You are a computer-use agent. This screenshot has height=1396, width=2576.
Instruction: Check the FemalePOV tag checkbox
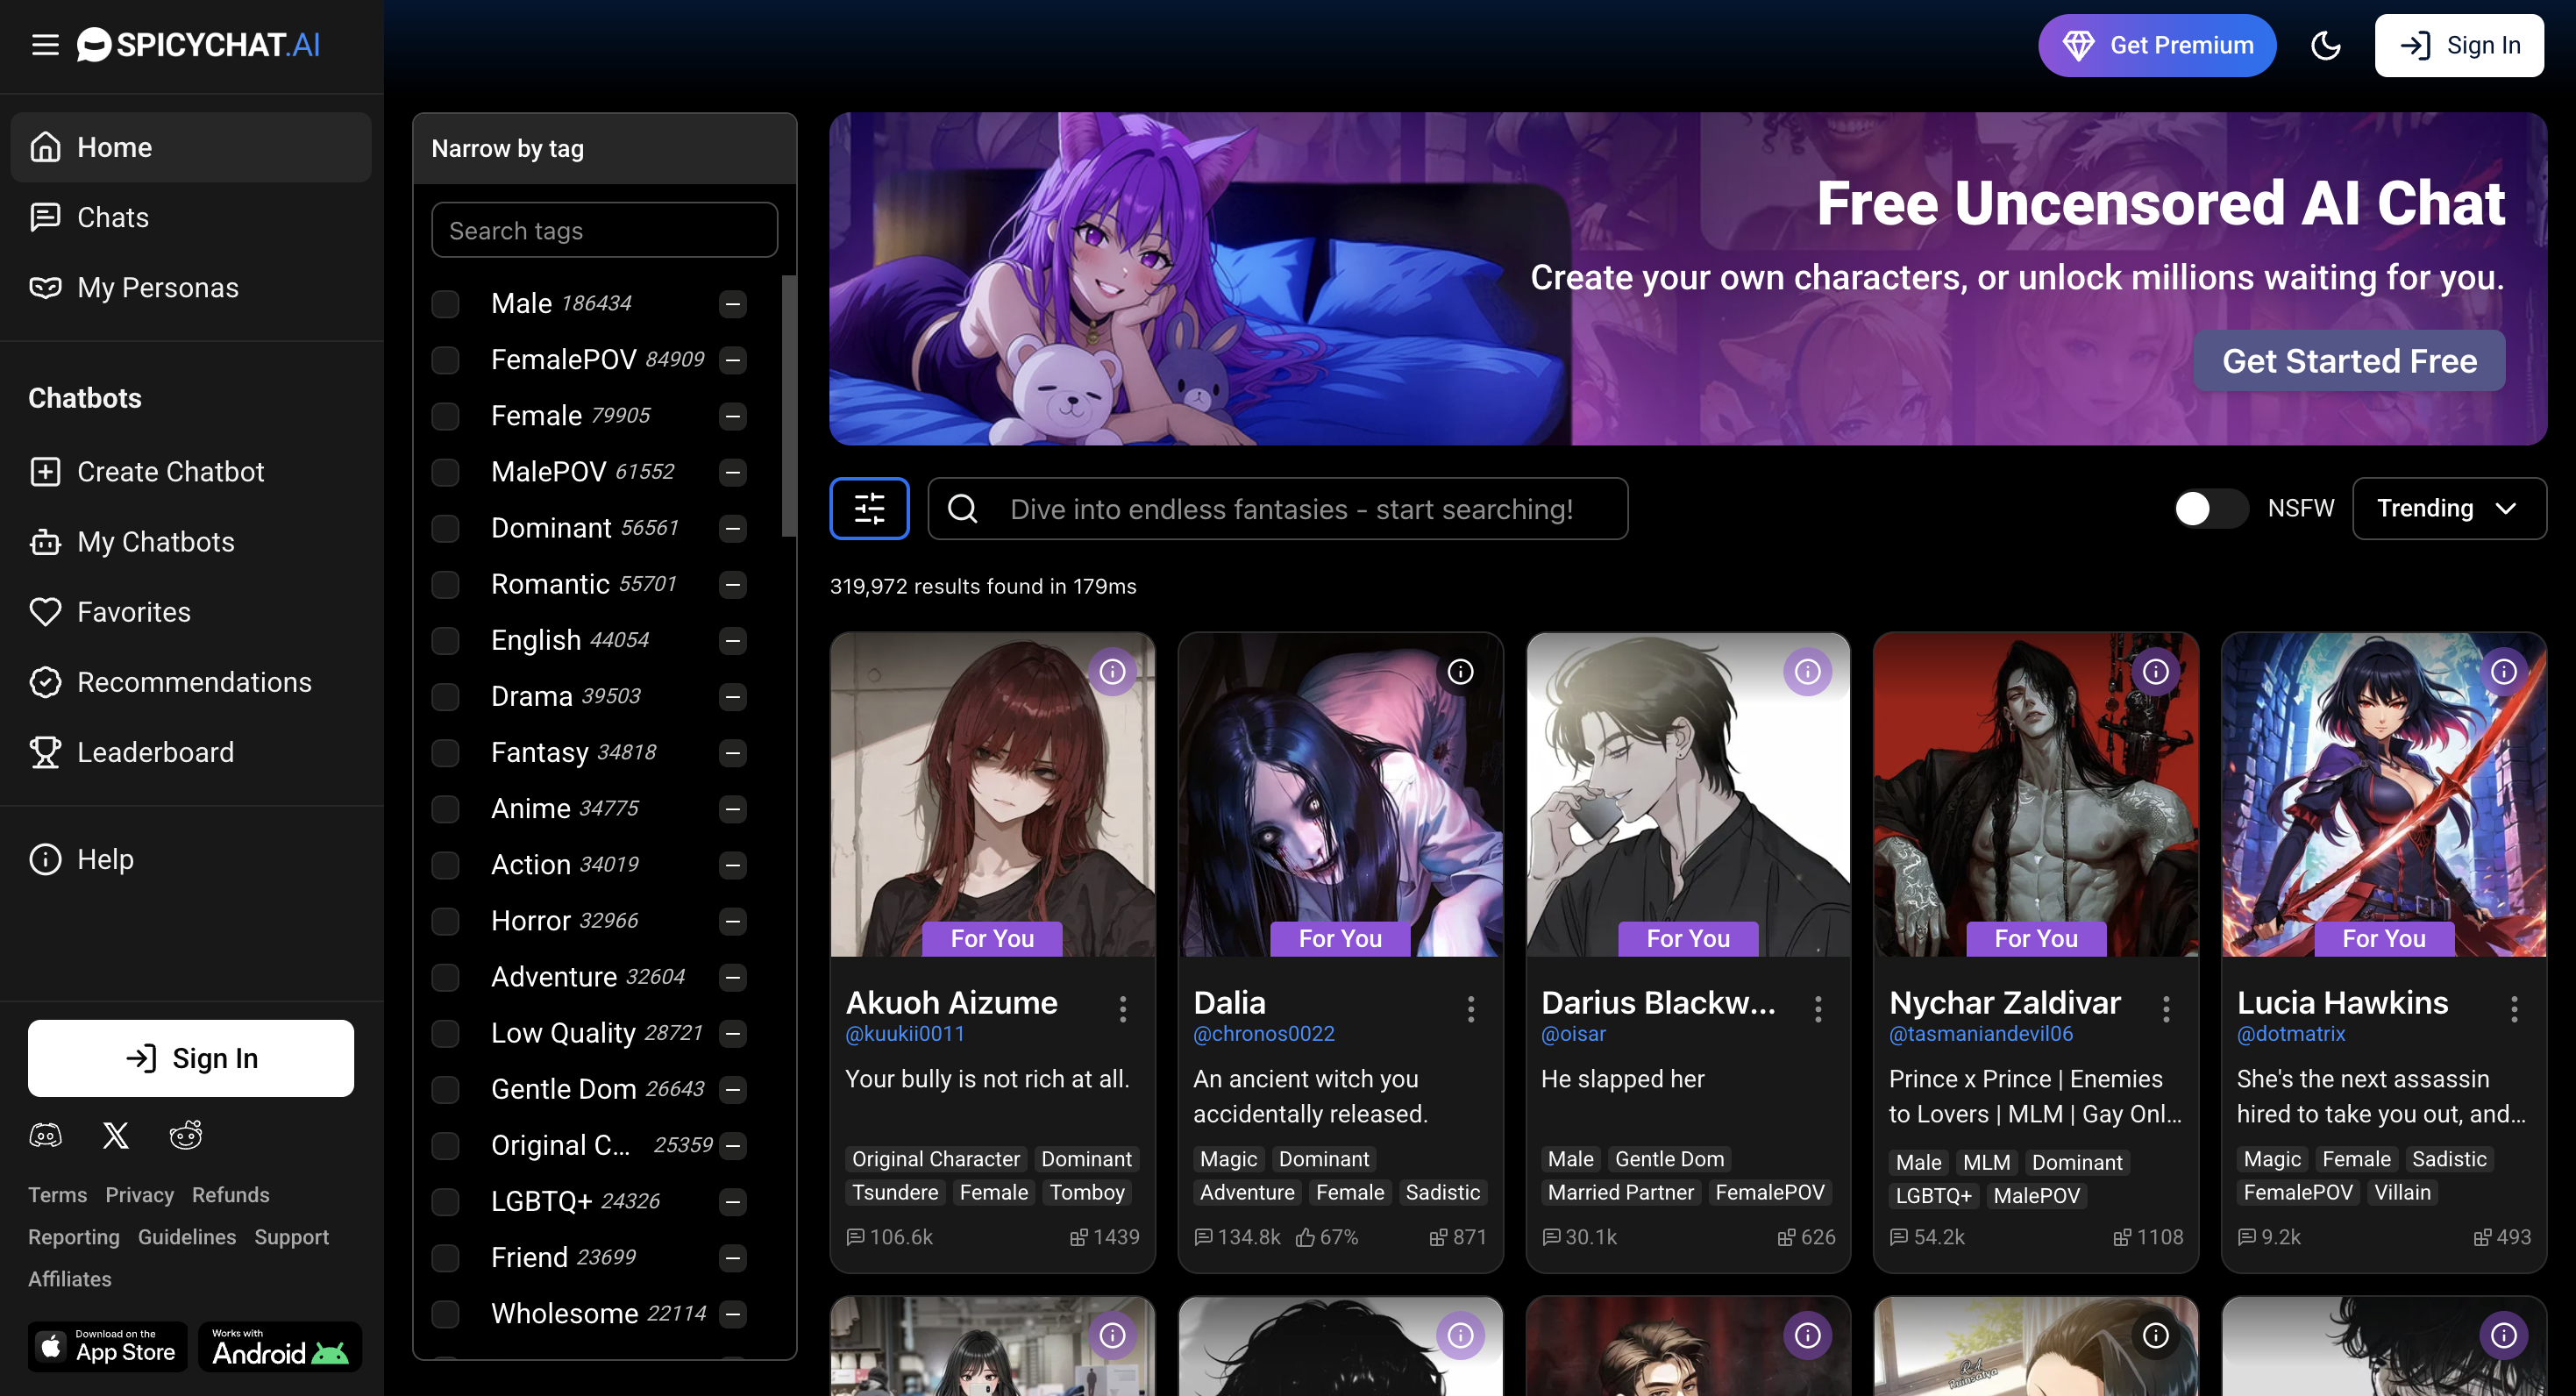[446, 359]
